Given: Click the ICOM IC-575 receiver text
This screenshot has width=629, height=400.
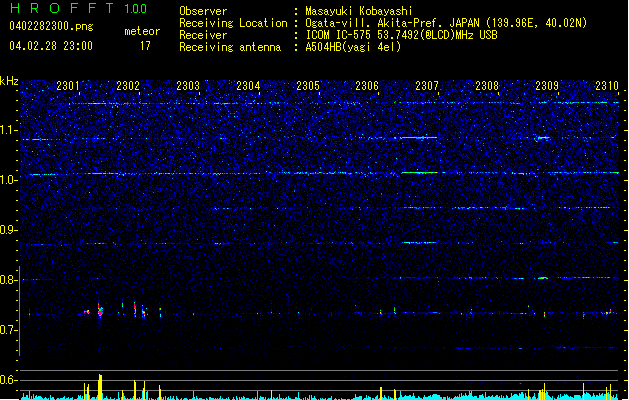Looking at the screenshot, I should pos(401,35).
